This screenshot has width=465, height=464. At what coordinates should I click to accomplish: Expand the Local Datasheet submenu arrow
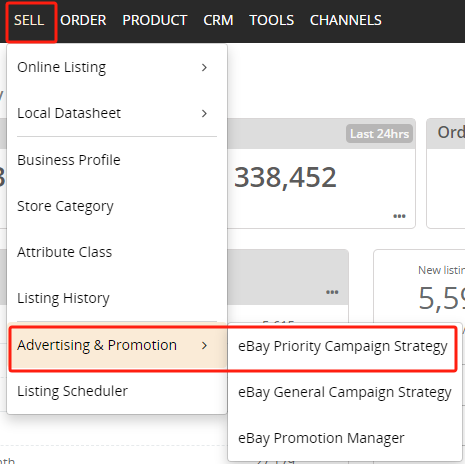pyautogui.click(x=204, y=114)
